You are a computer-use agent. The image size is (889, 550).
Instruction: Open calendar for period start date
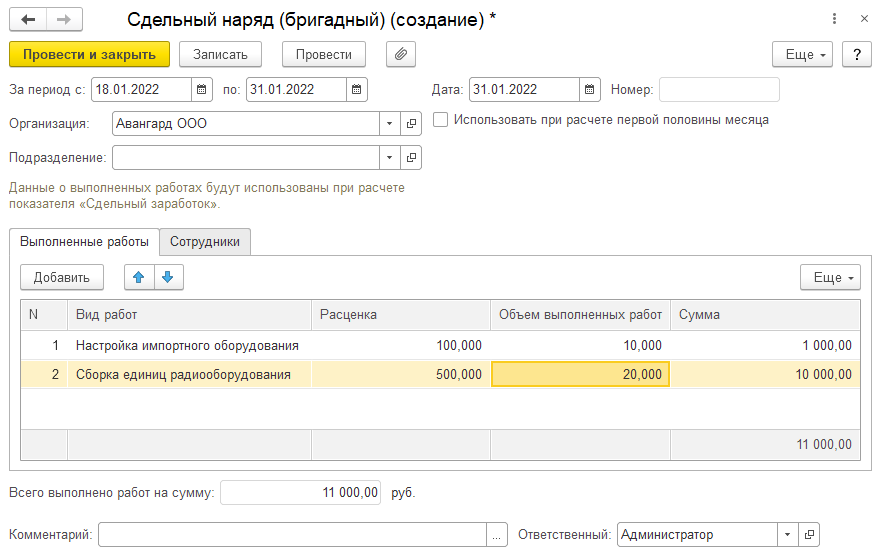[202, 89]
